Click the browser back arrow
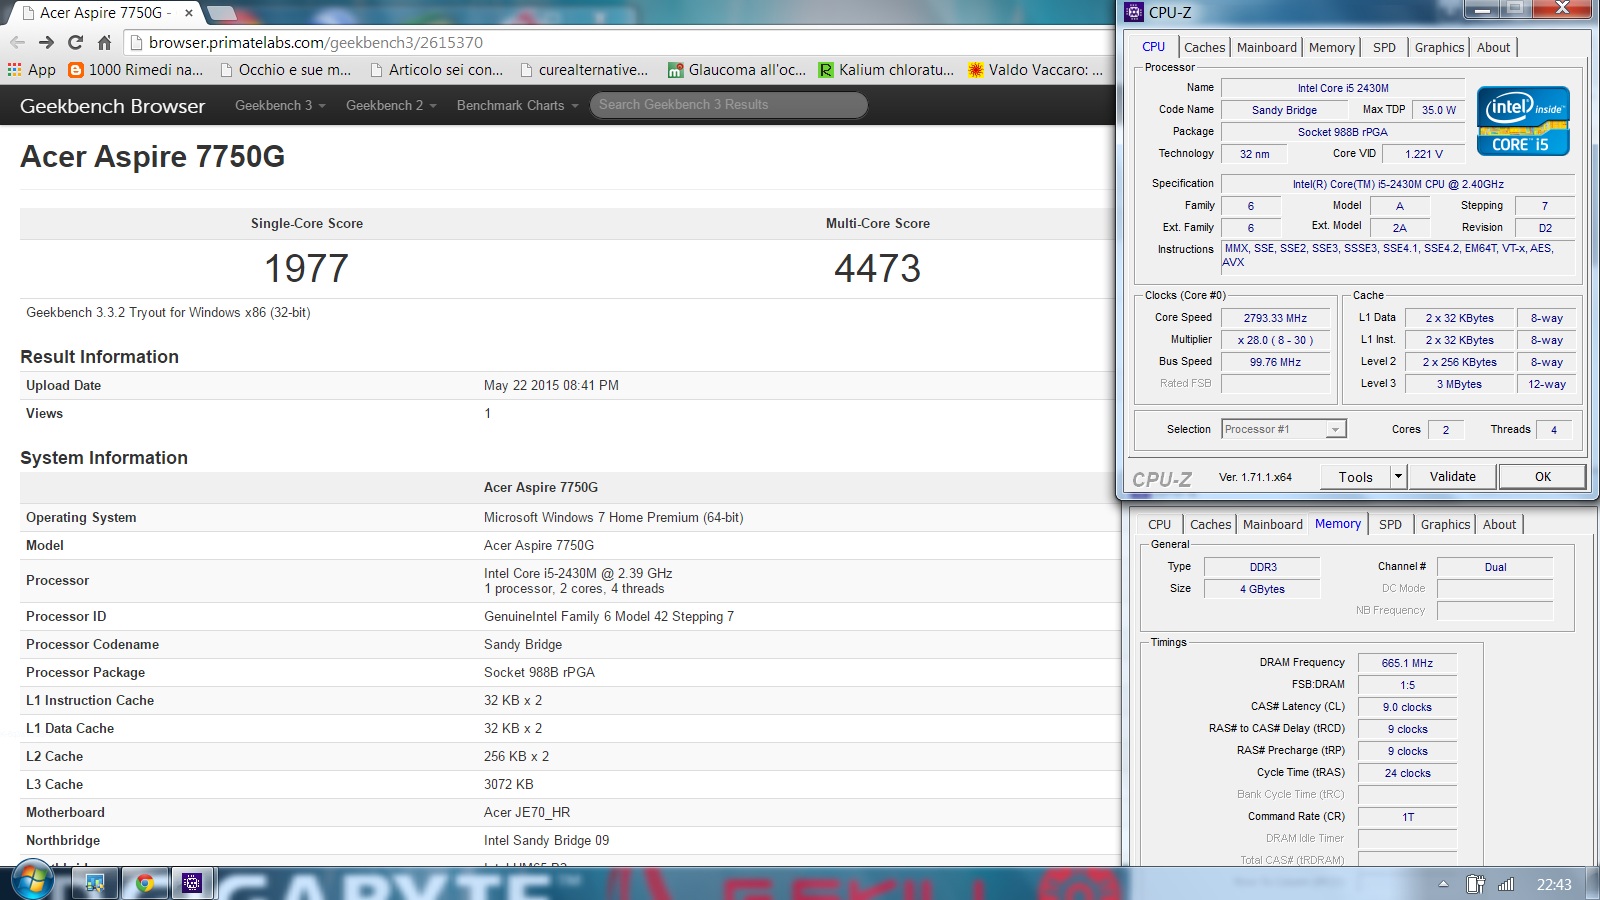The image size is (1600, 900). tap(17, 42)
